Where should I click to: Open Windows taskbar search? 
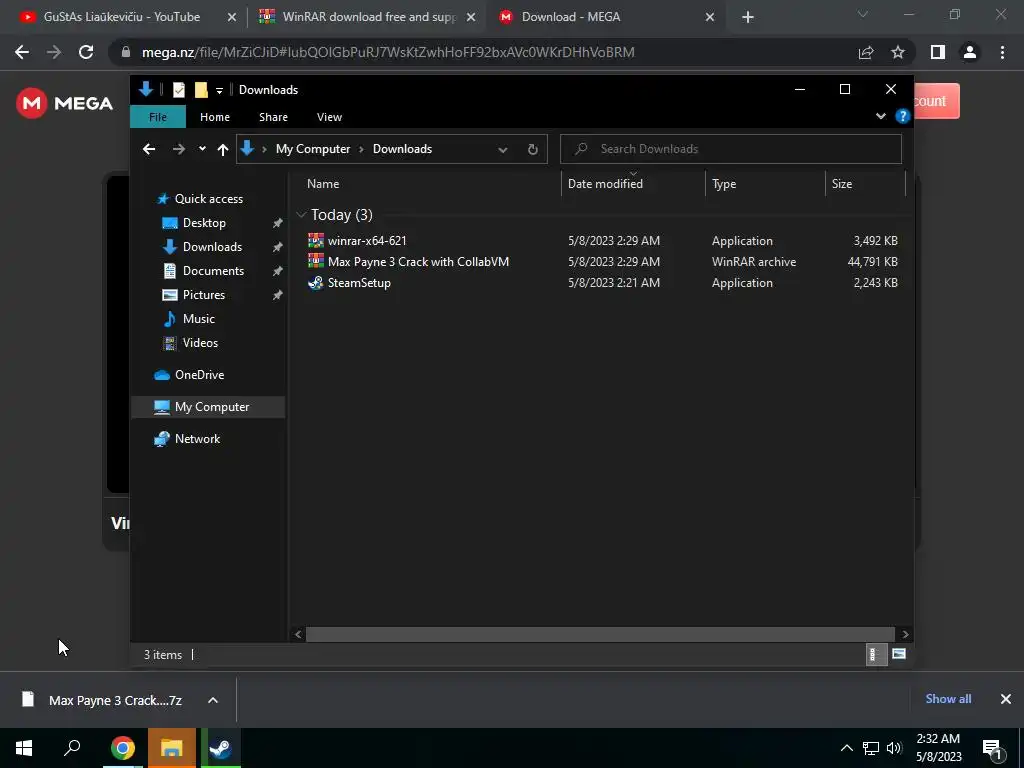point(72,748)
